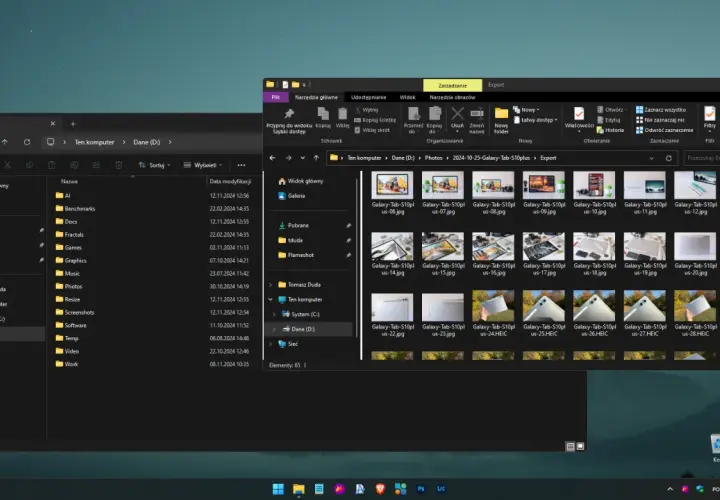Open the Nowy element dropdown

click(526, 110)
